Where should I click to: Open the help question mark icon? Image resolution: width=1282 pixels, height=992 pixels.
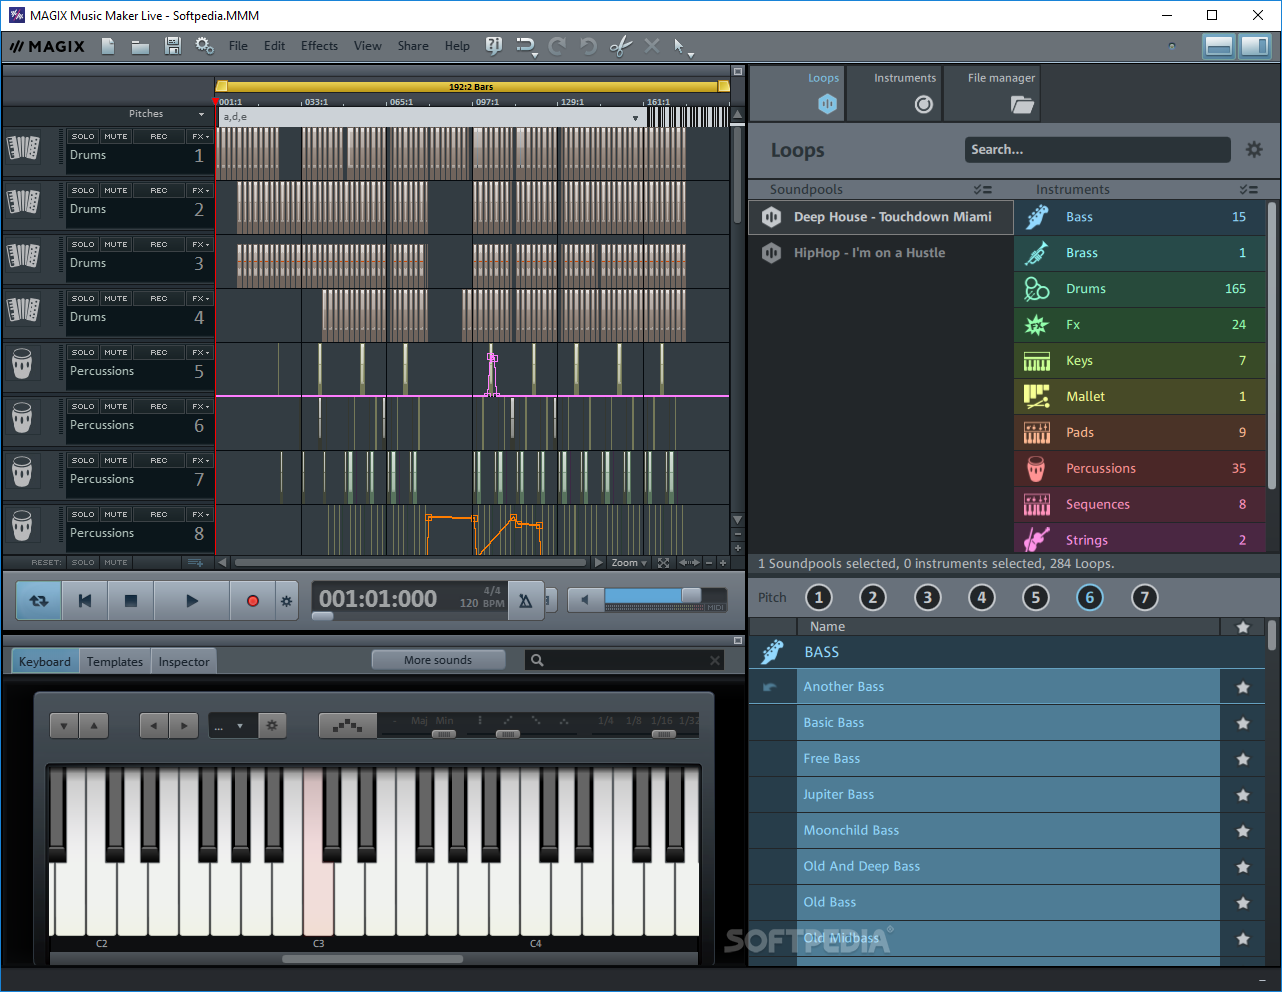click(493, 45)
